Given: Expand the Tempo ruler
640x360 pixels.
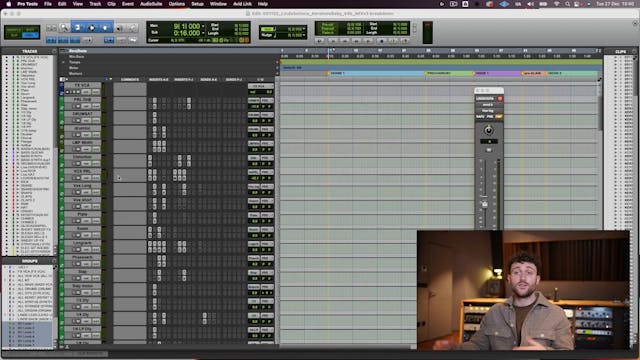Looking at the screenshot, I should (64, 62).
